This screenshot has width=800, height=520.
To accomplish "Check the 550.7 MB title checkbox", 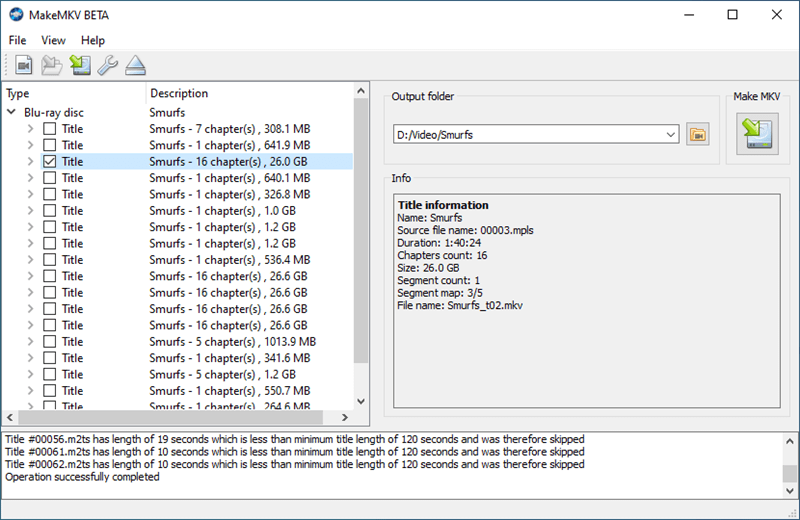I will tap(49, 390).
